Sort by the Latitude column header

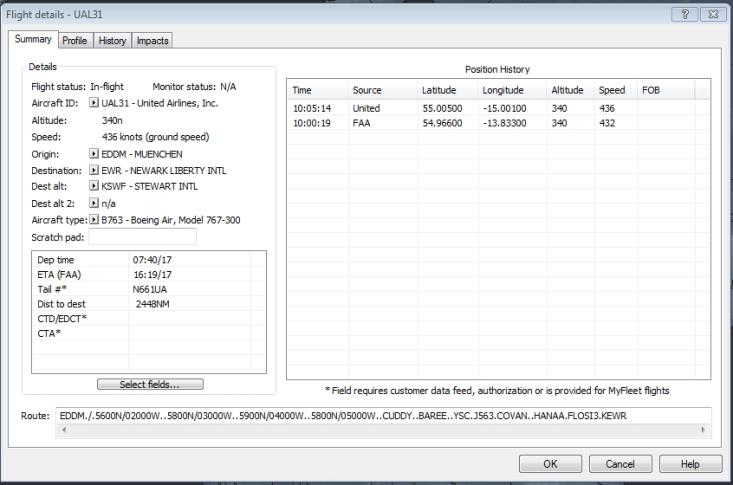(448, 90)
